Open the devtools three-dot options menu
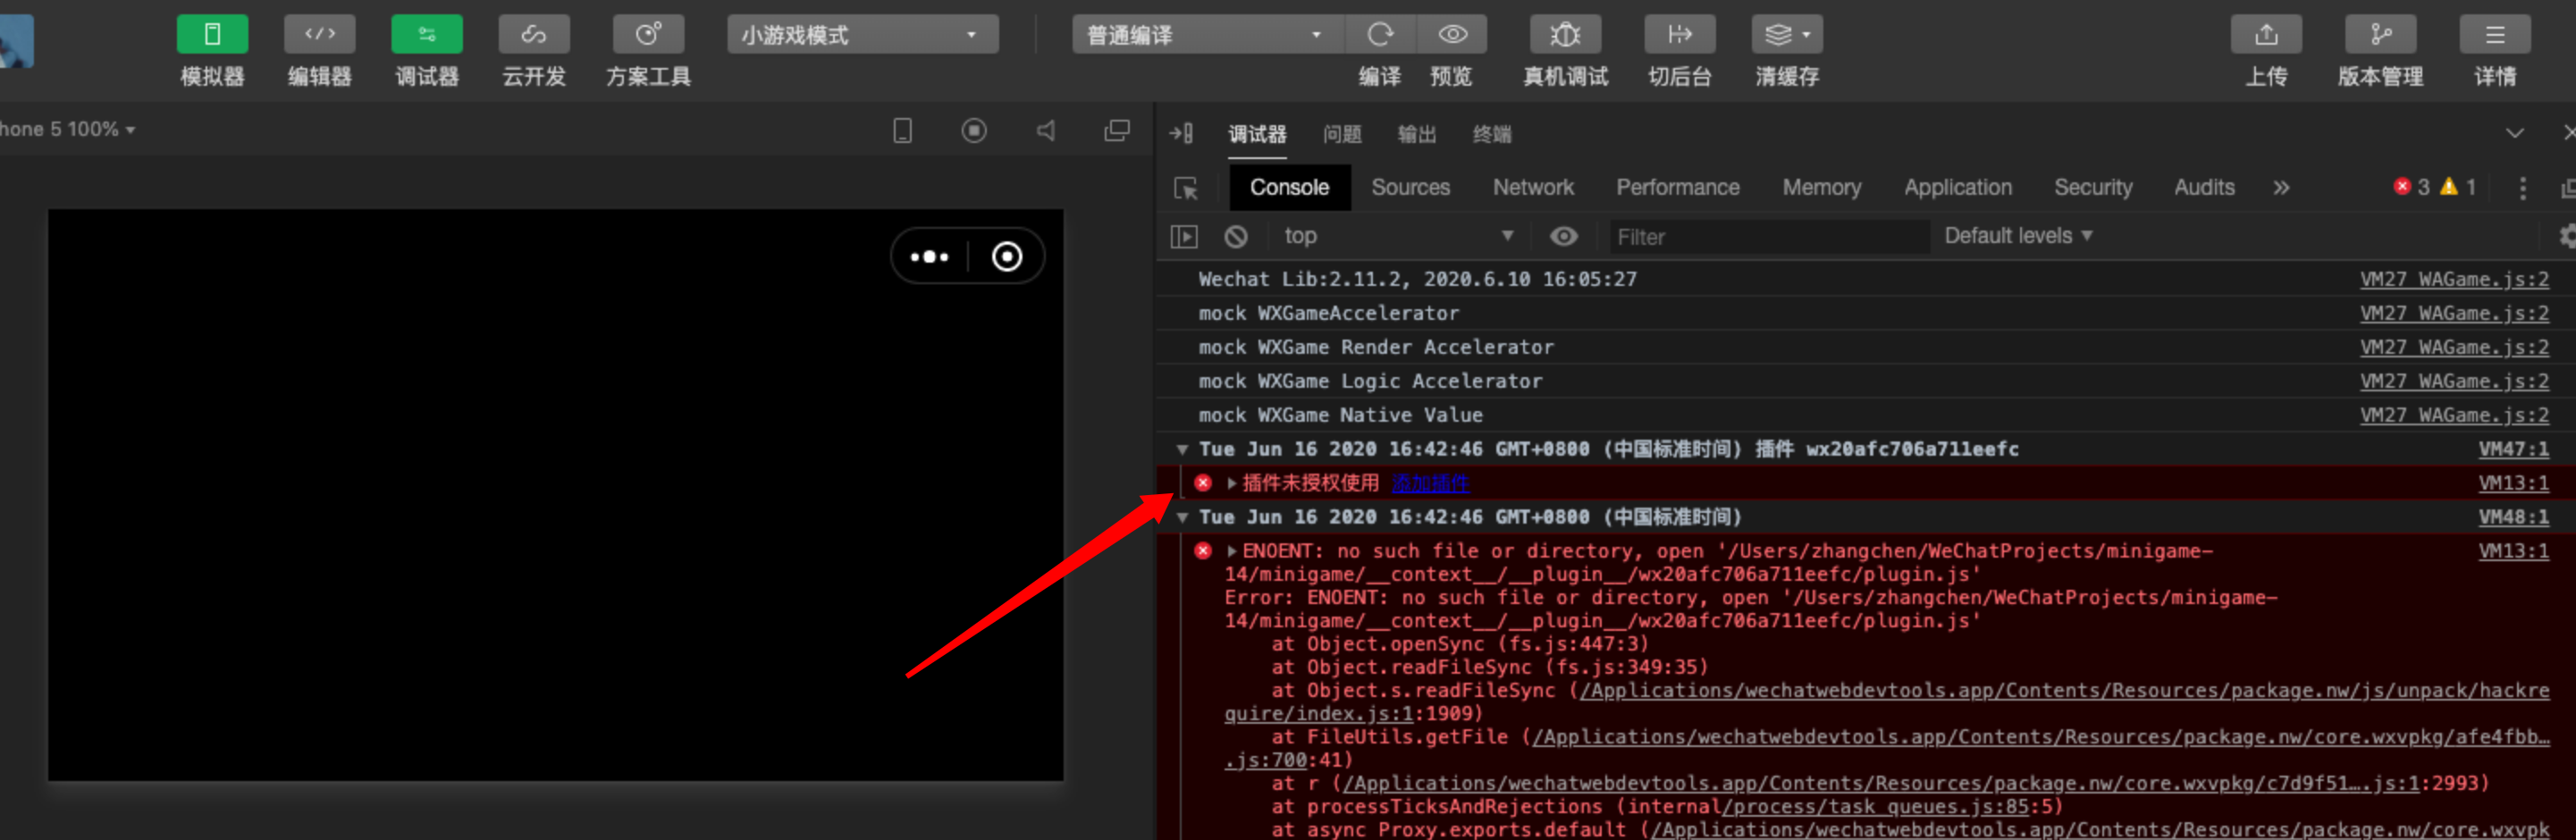The width and height of the screenshot is (2576, 840). 2522,188
